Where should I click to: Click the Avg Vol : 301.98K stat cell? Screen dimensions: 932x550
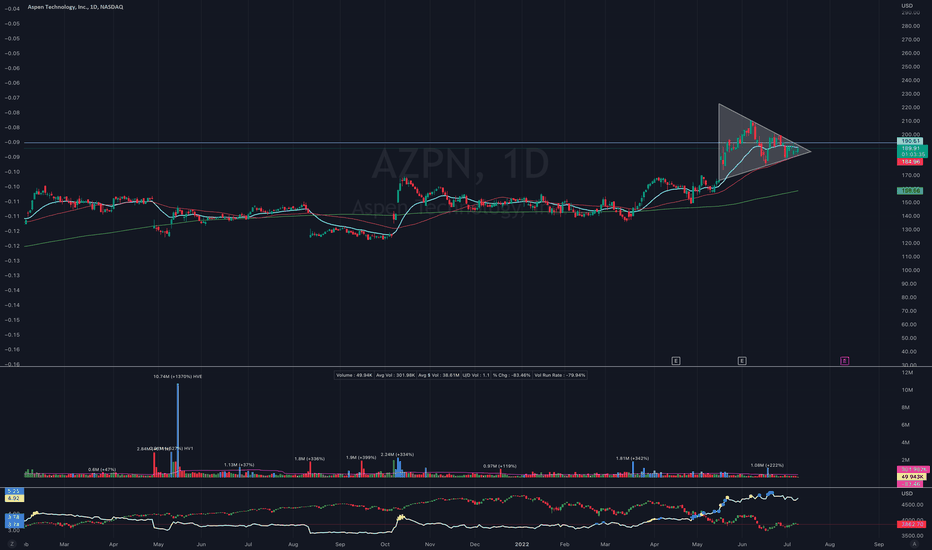(x=395, y=375)
